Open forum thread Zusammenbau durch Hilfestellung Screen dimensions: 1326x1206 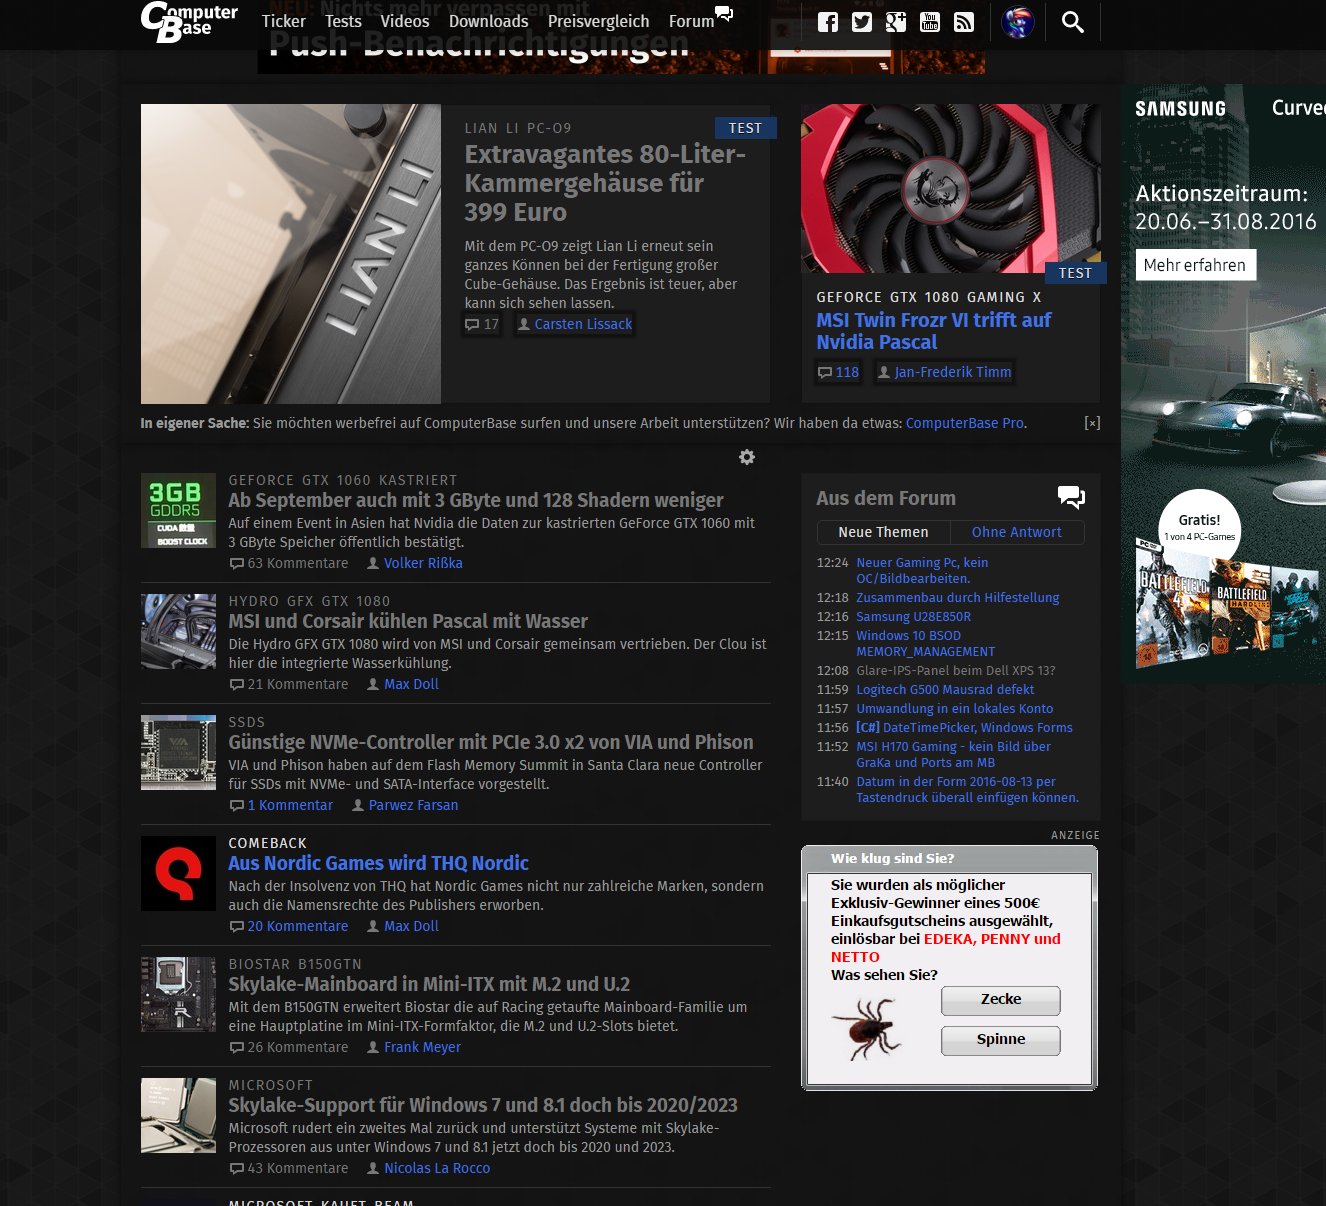point(958,598)
